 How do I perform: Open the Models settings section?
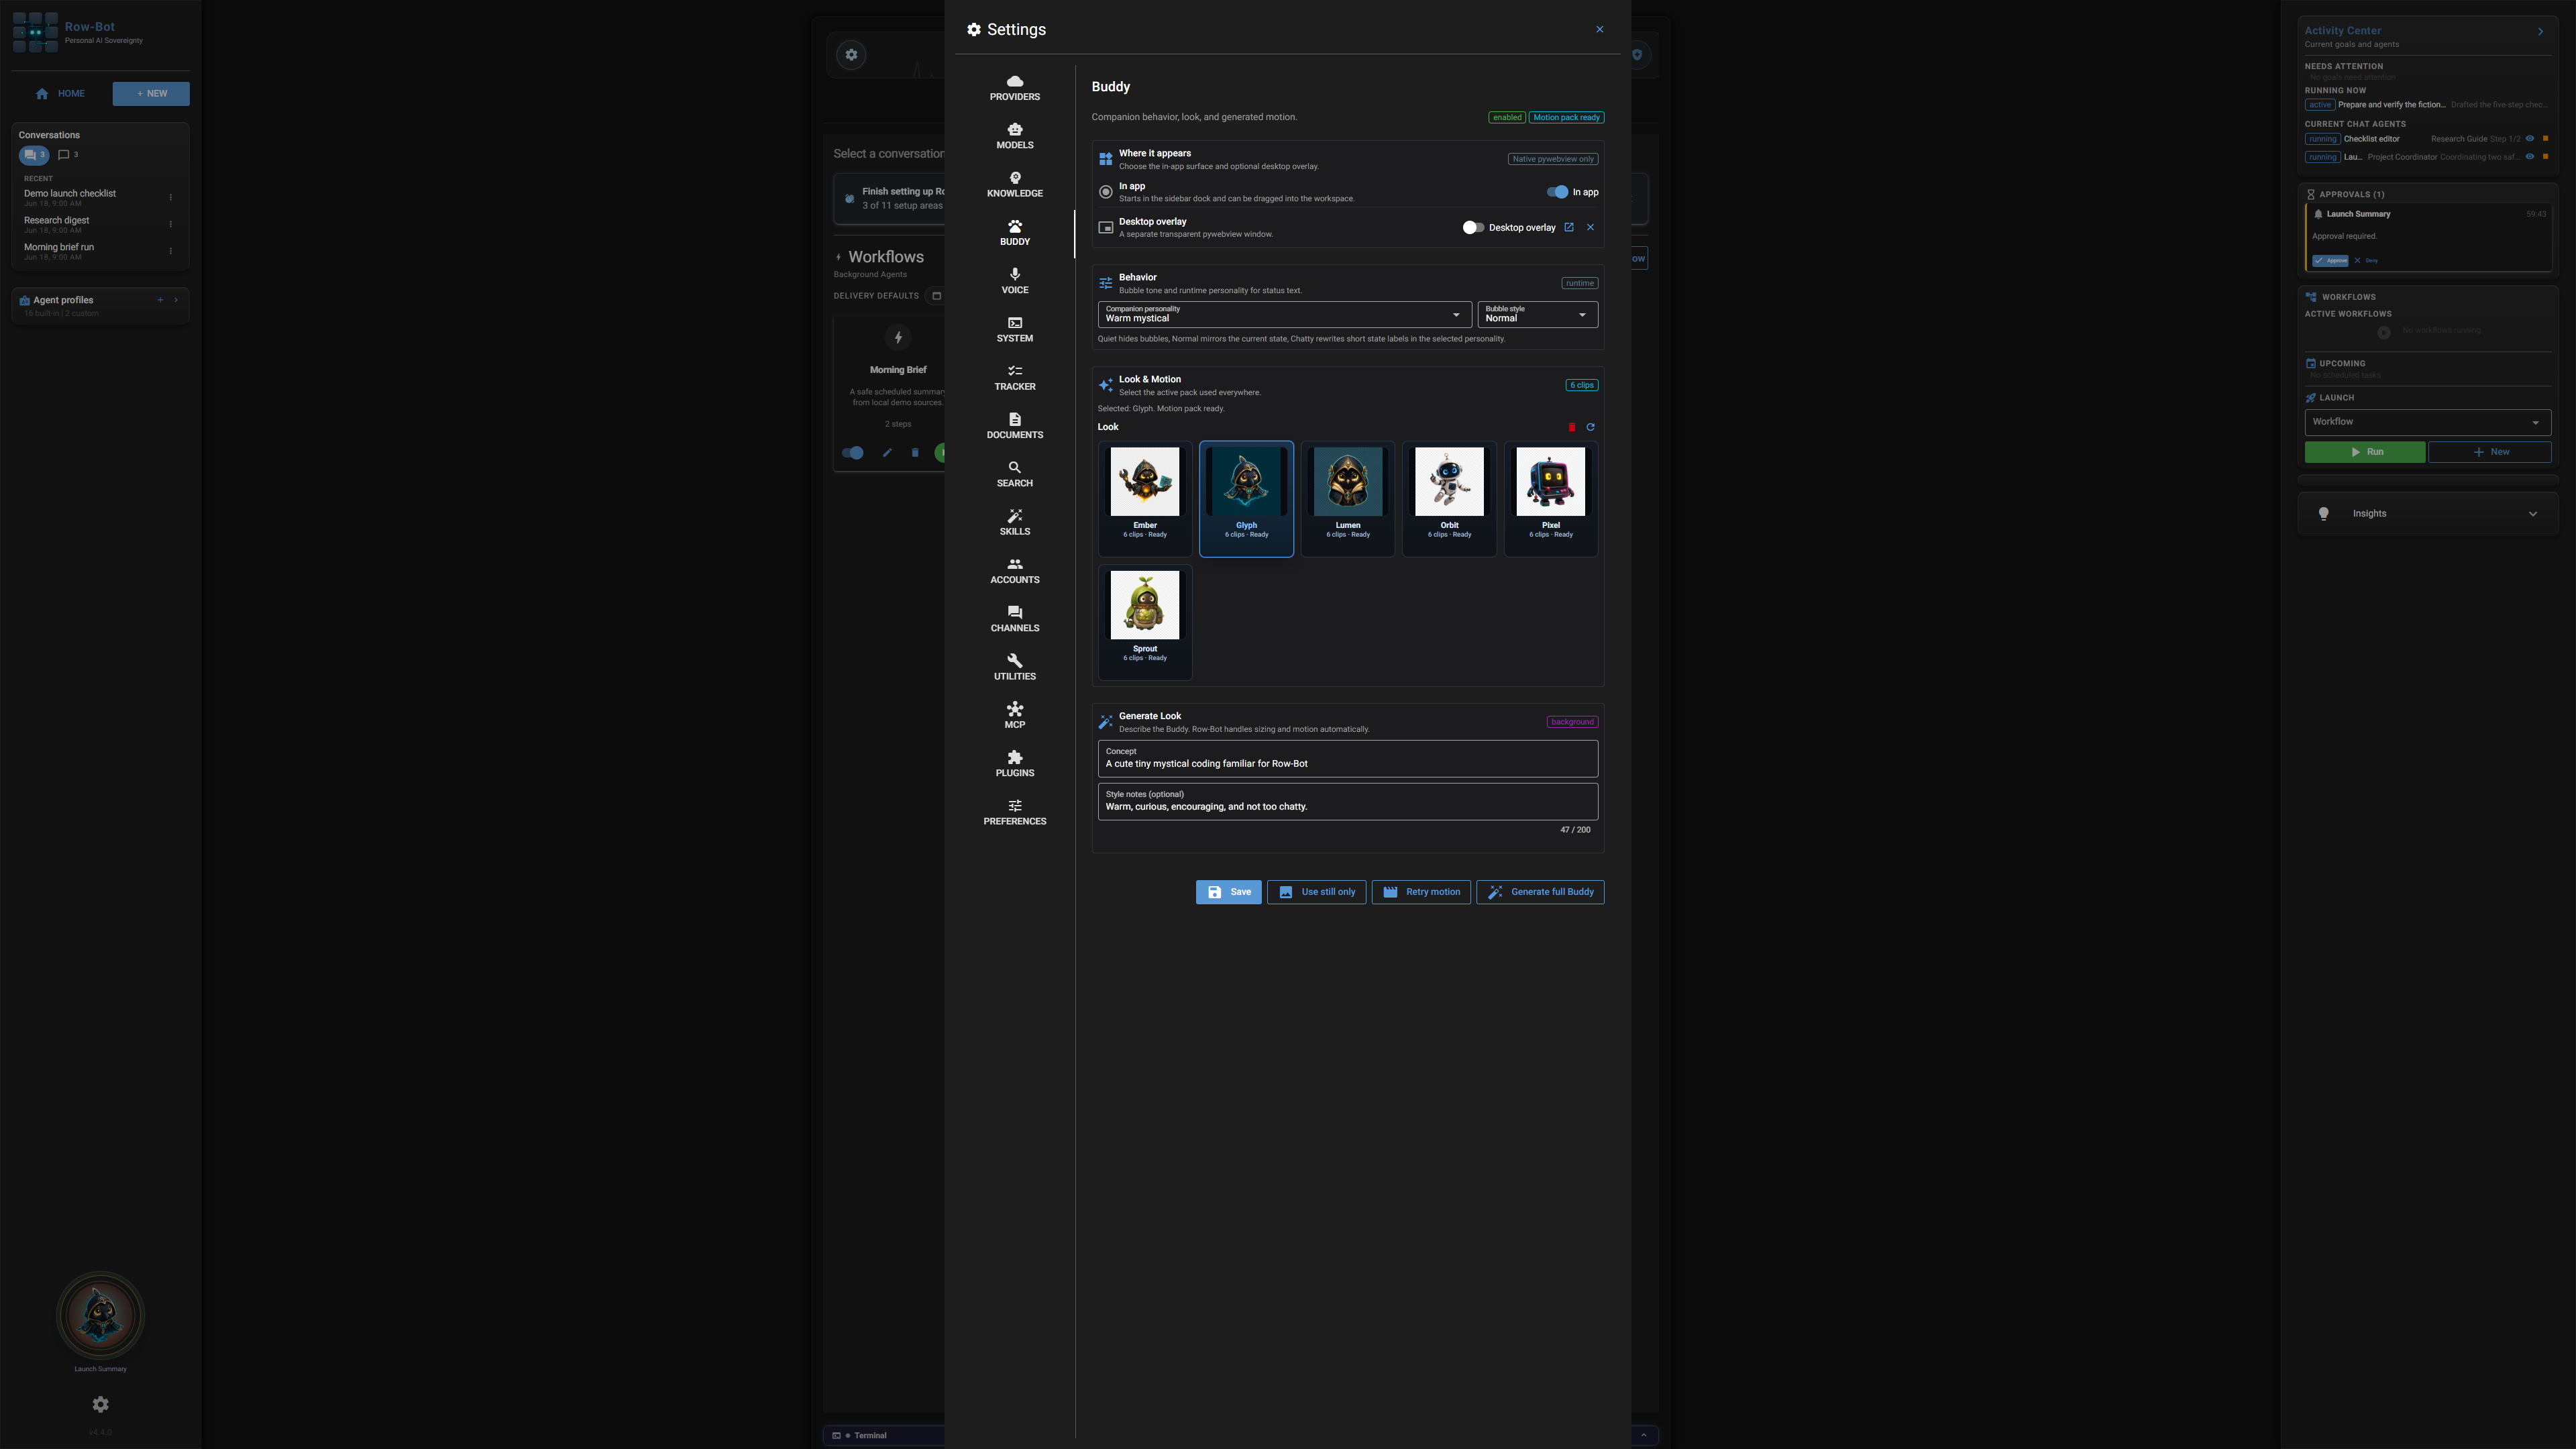tap(1014, 136)
